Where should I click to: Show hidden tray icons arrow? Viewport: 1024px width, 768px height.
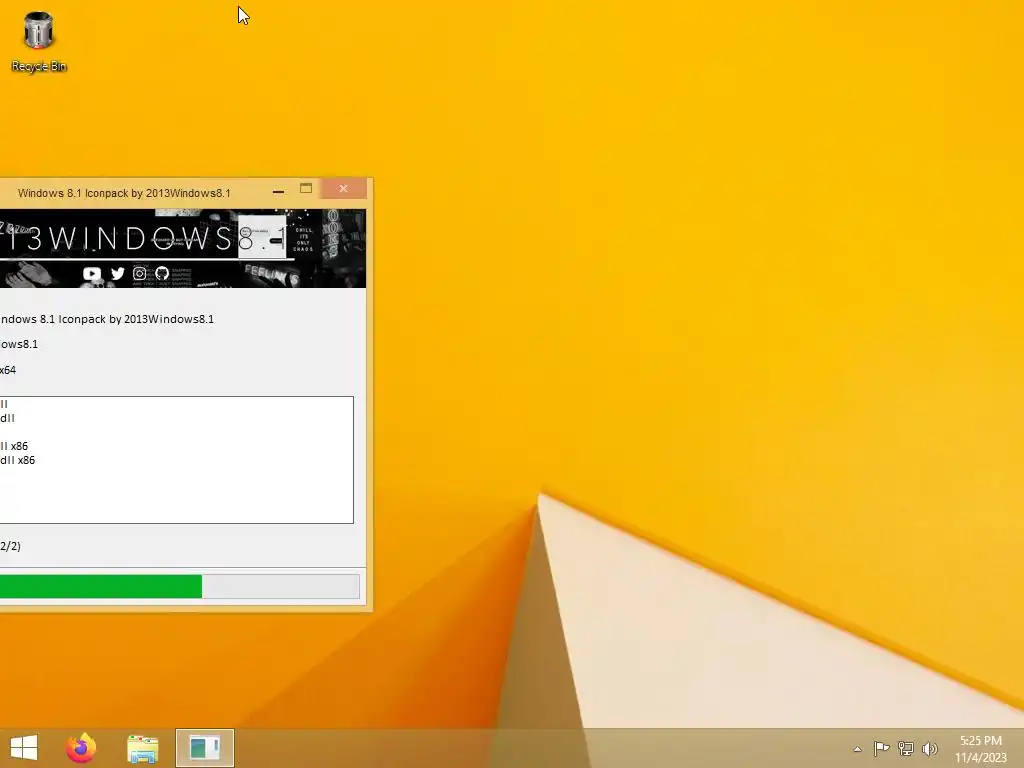(x=857, y=749)
